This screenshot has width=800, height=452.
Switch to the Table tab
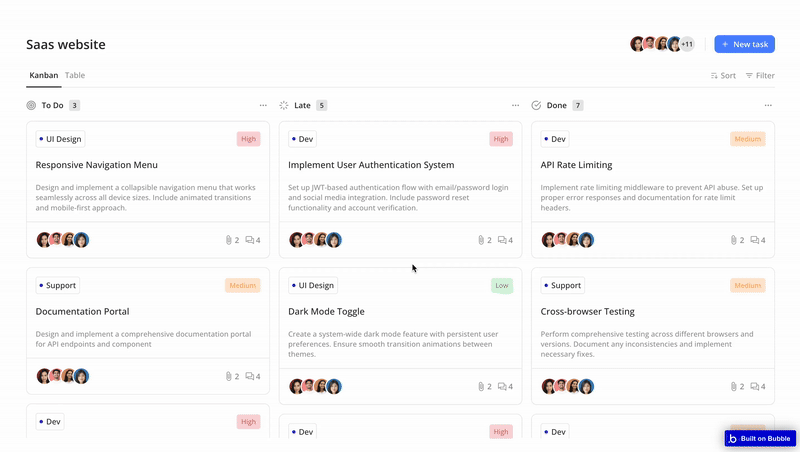(x=75, y=75)
